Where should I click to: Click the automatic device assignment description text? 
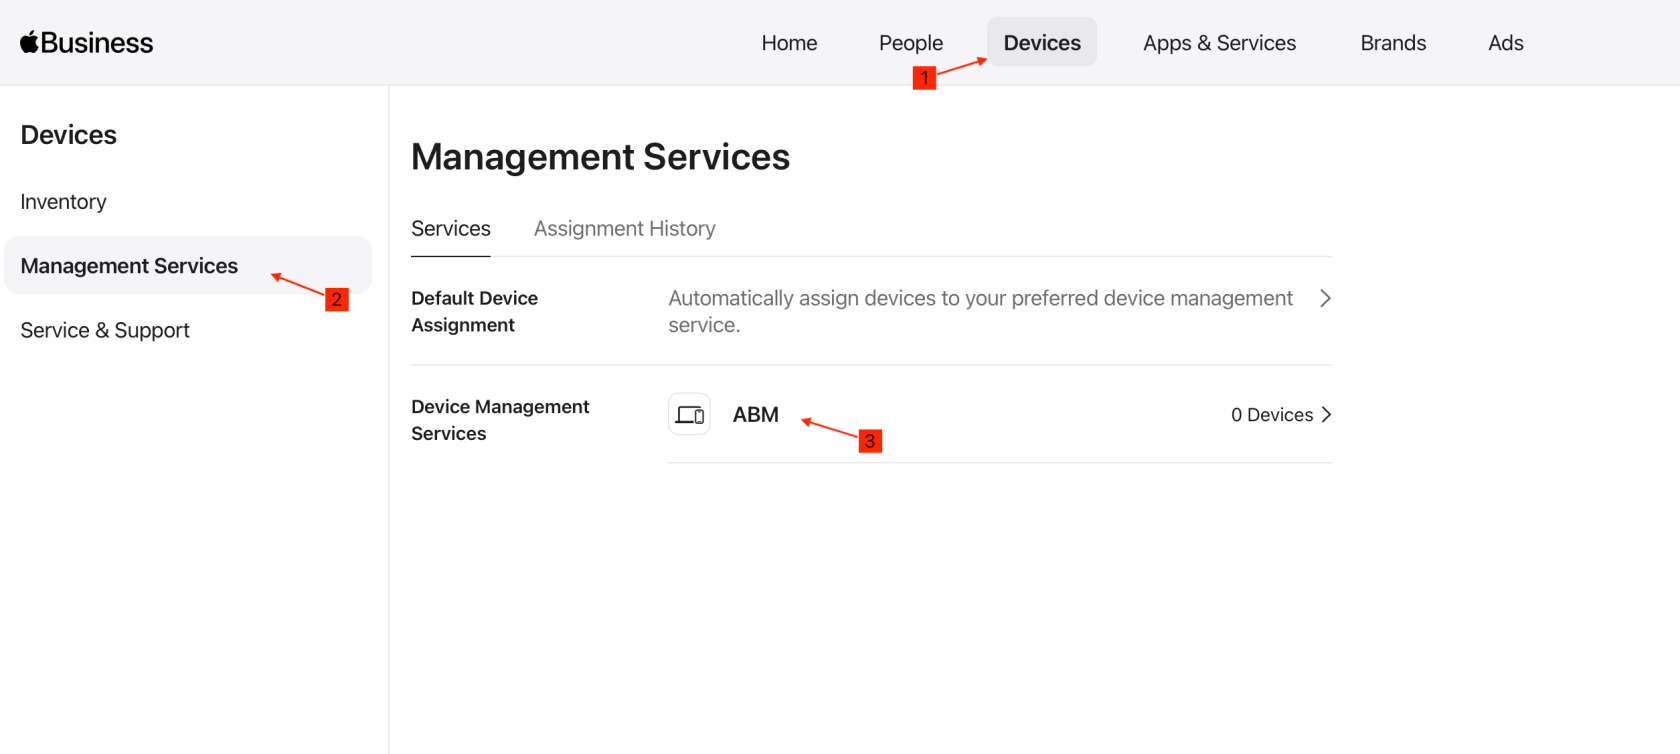[x=980, y=311]
